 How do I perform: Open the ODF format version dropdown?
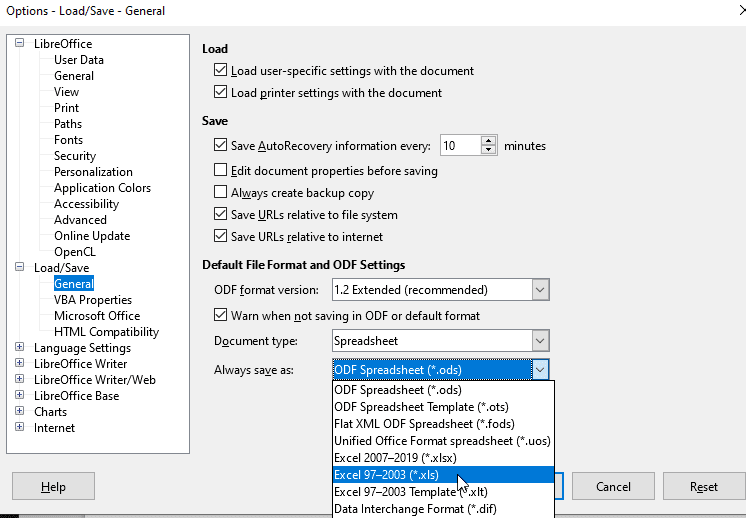point(540,290)
